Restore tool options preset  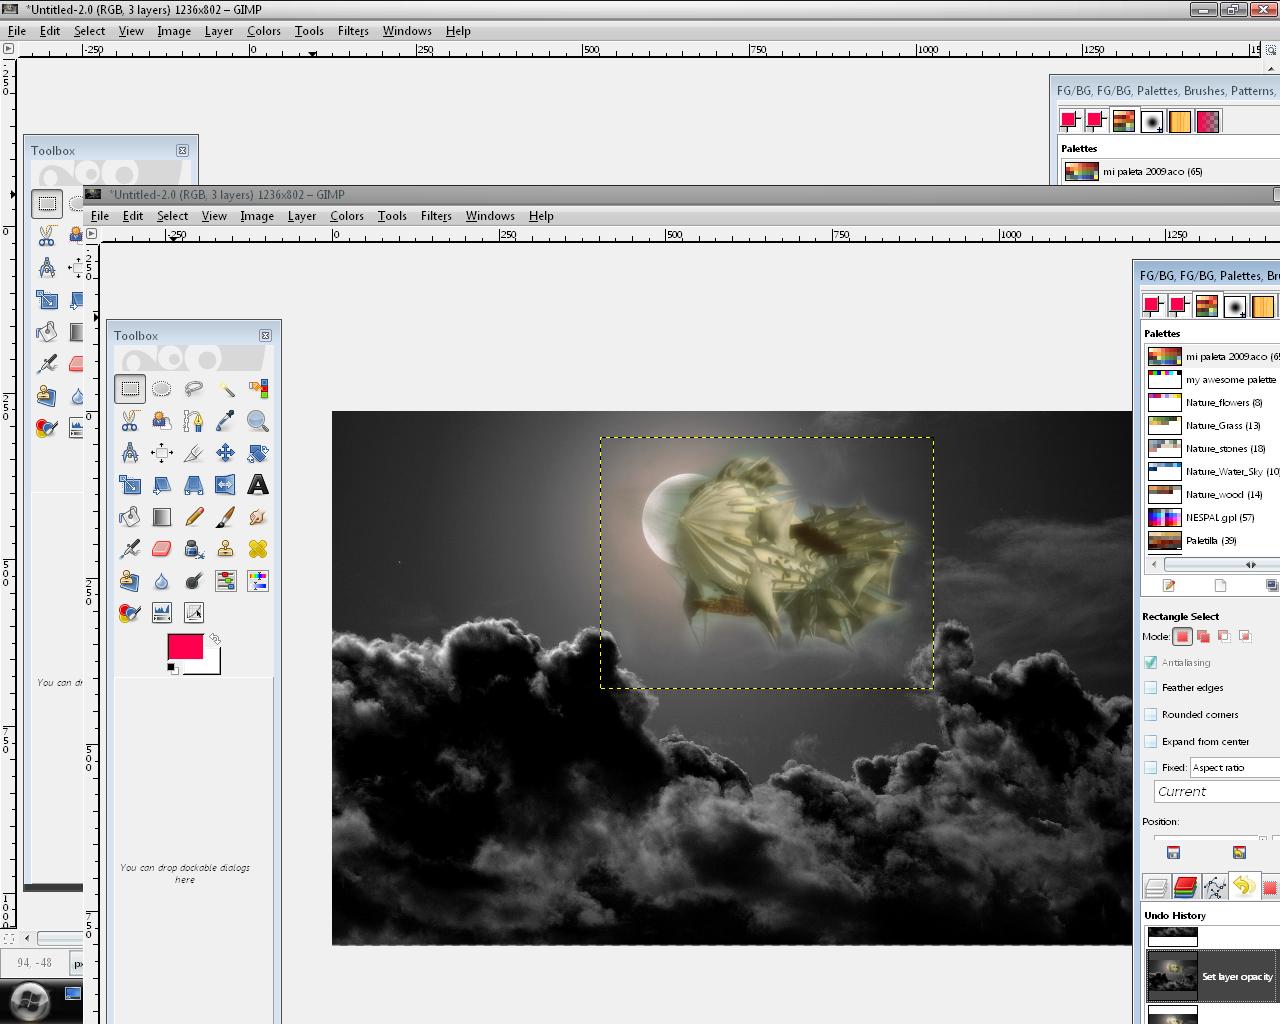pyautogui.click(x=1239, y=853)
